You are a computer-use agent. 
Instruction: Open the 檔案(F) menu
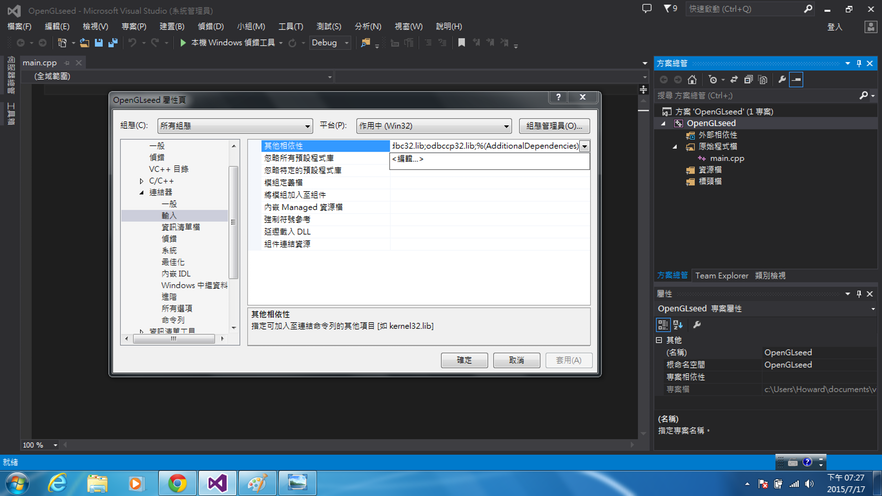click(20, 26)
